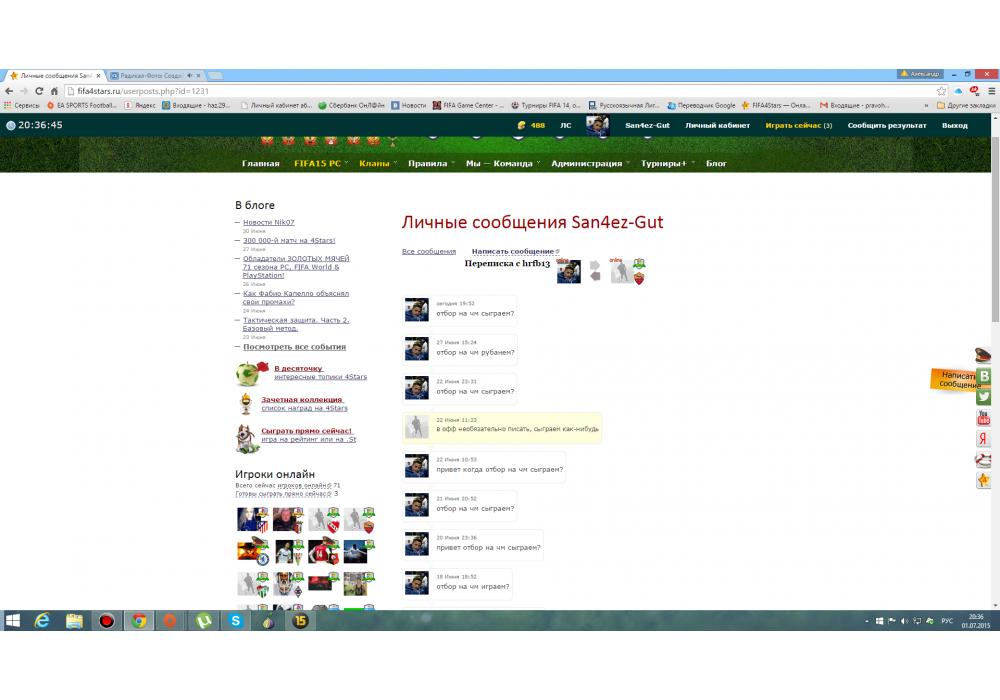Open the 'Блог' menu item
Screen dimensions: 1000x700
pos(716,163)
